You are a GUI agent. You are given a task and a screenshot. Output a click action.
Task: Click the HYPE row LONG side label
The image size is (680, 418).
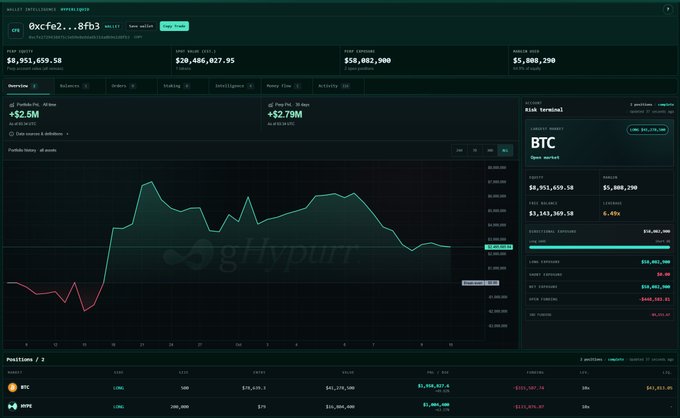click(x=118, y=407)
